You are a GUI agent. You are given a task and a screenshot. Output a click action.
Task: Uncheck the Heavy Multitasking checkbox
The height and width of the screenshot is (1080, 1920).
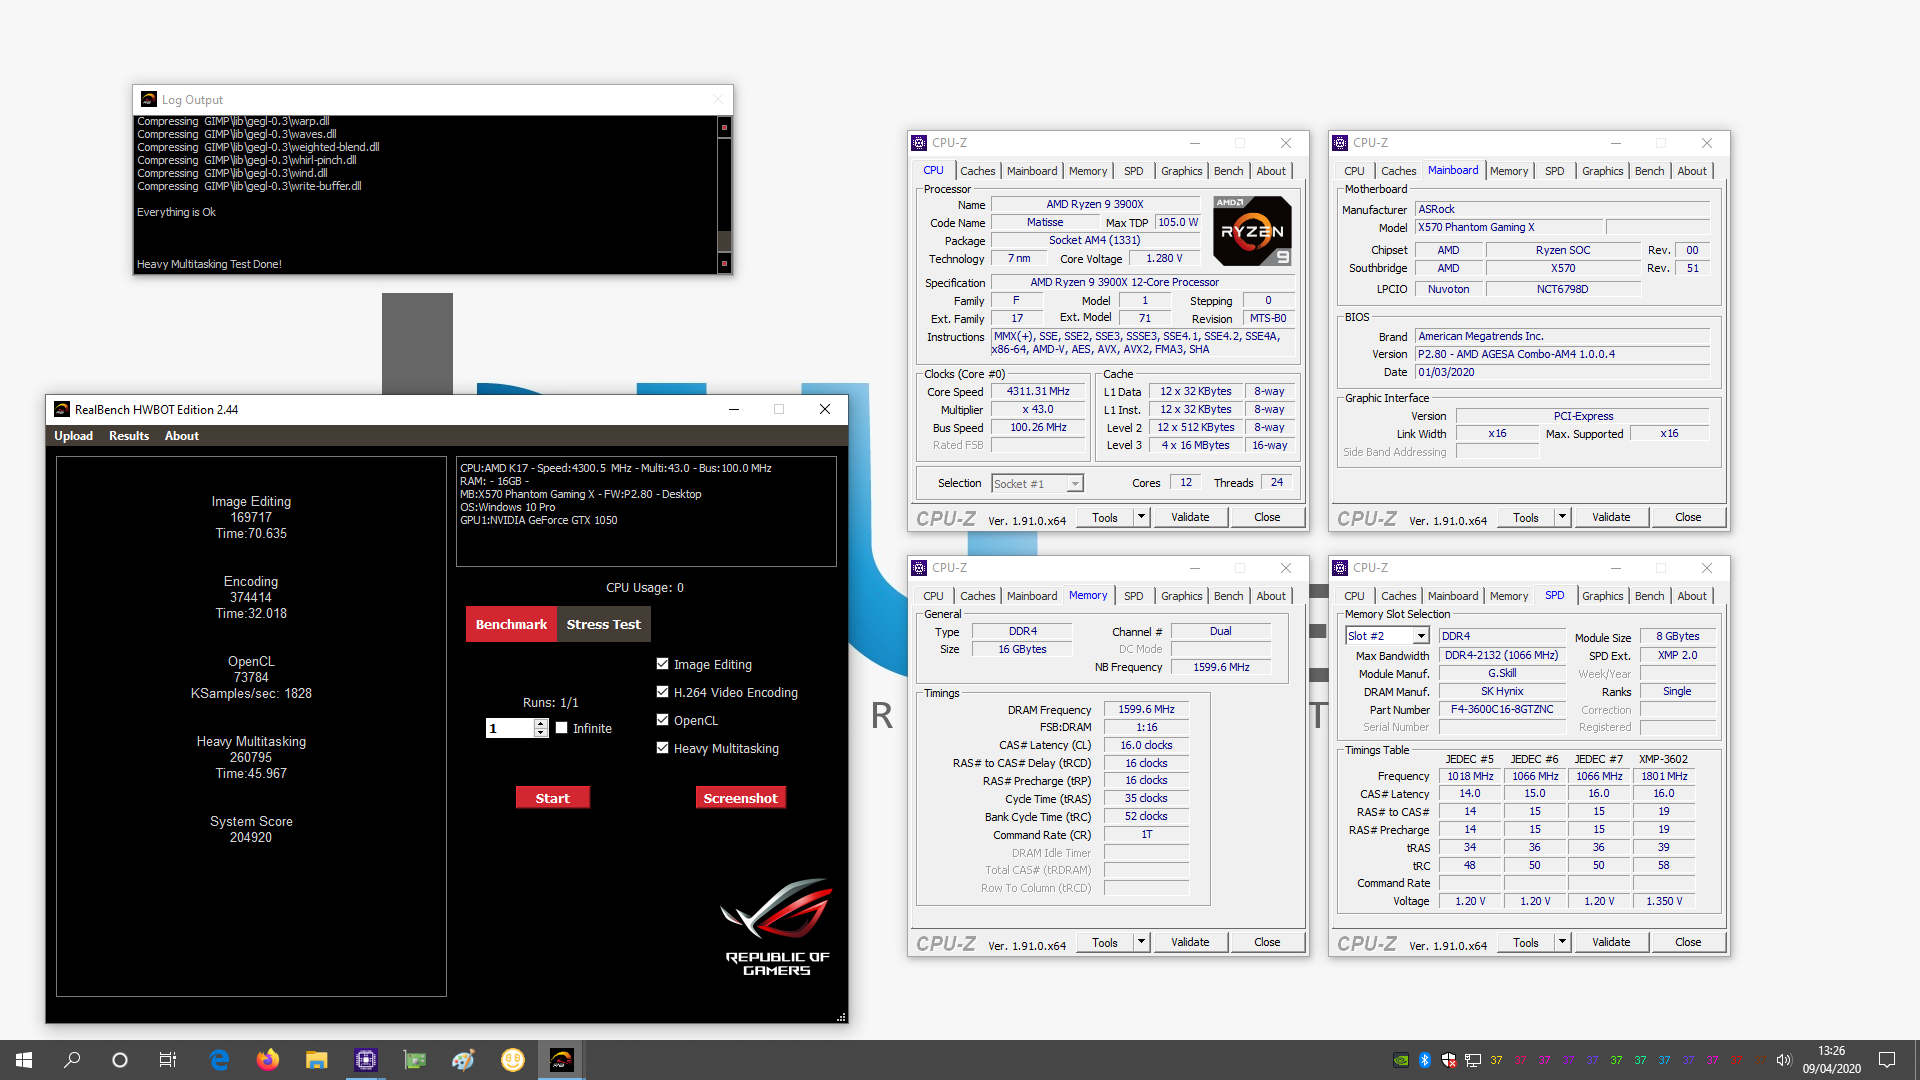tap(662, 747)
